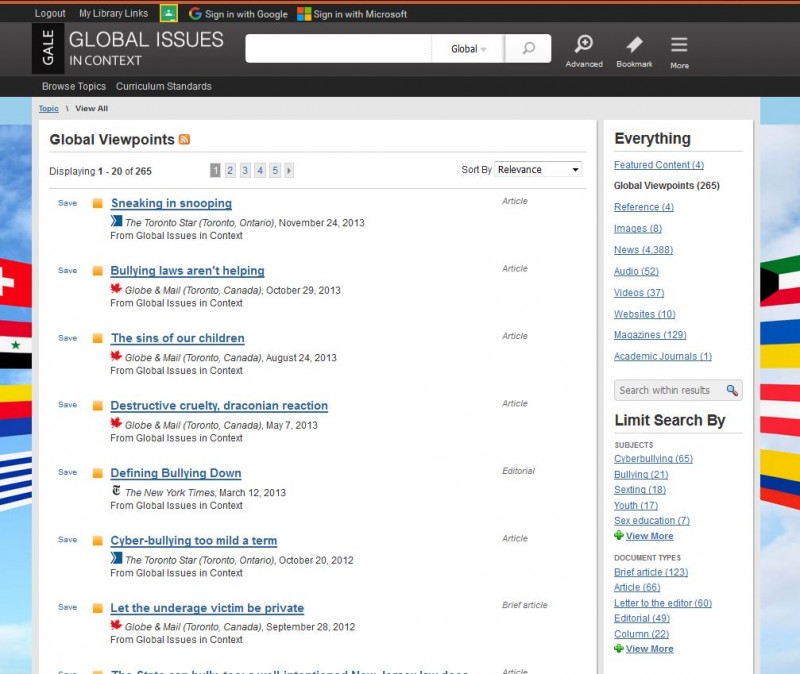Click maple leaf logo under Bullying laws aren't helping
Image resolution: width=800 pixels, height=674 pixels.
(x=116, y=288)
